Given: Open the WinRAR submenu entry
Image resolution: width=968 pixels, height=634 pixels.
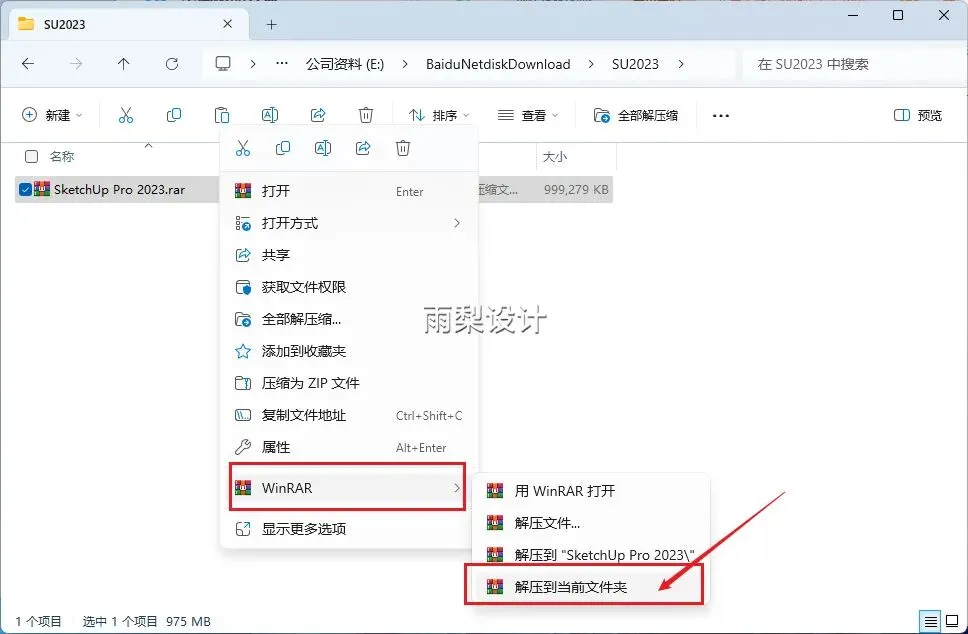Looking at the screenshot, I should [x=348, y=488].
